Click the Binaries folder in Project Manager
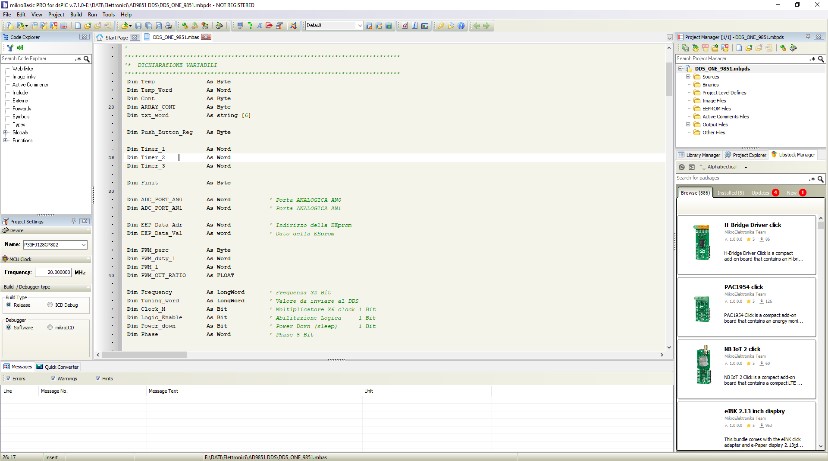Viewport: 828px width, 461px height. [x=706, y=84]
